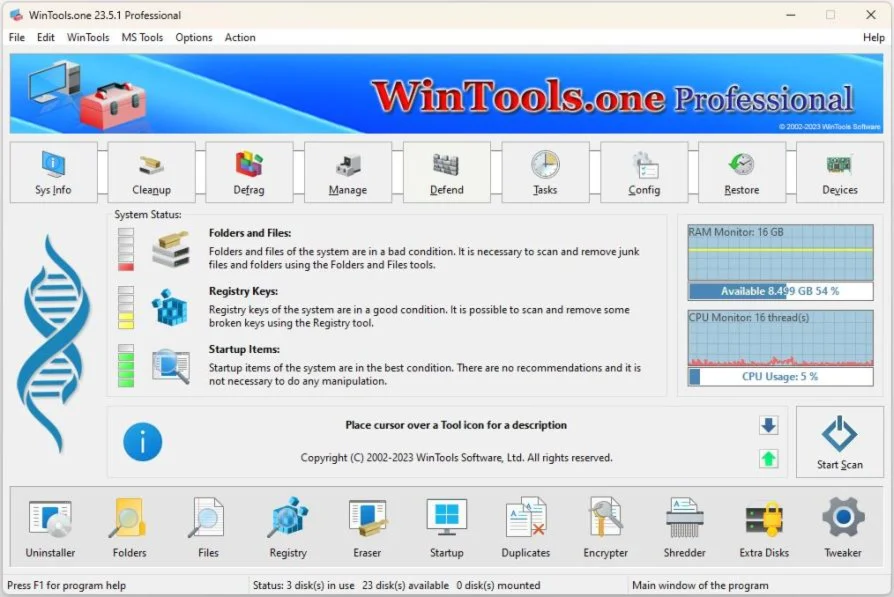Screen dimensions: 894x597
Task: Open the Devices manager
Action: (840, 171)
